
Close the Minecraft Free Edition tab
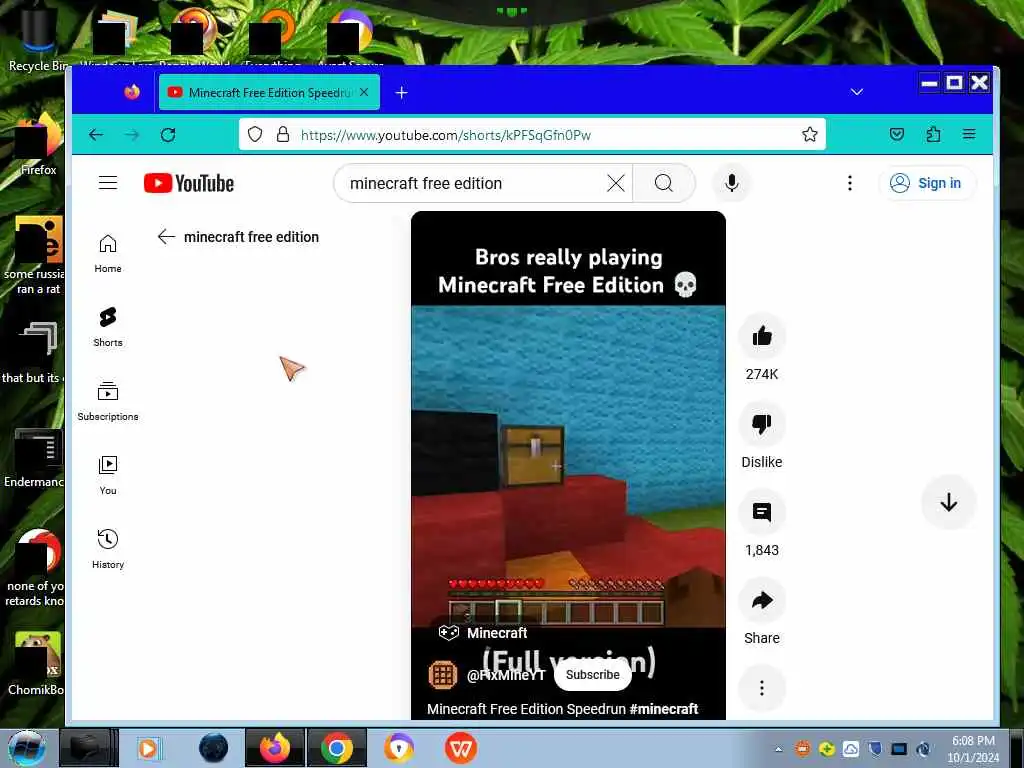364,92
